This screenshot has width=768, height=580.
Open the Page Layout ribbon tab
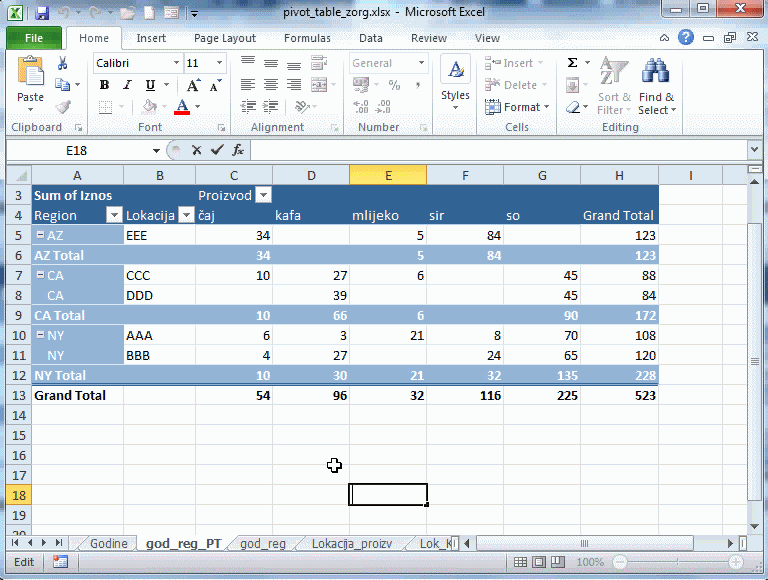[x=225, y=38]
